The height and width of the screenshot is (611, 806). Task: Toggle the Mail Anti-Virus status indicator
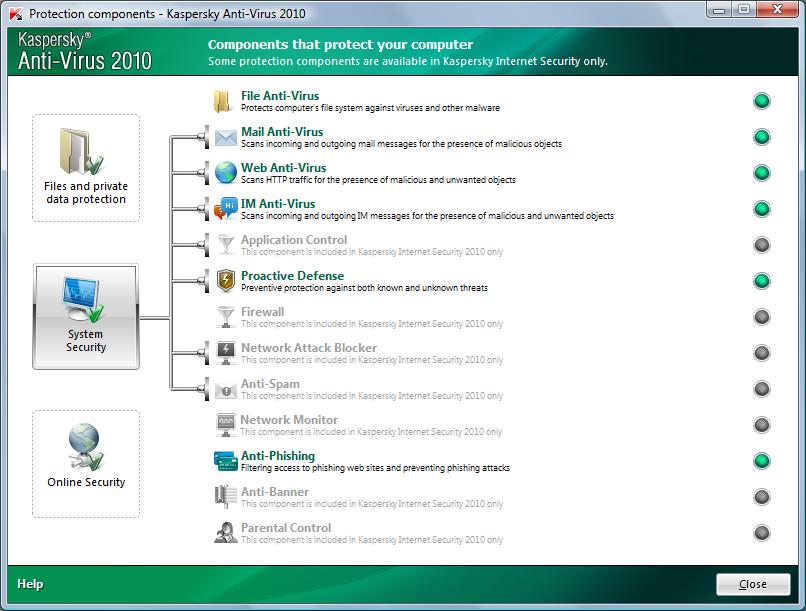762,137
